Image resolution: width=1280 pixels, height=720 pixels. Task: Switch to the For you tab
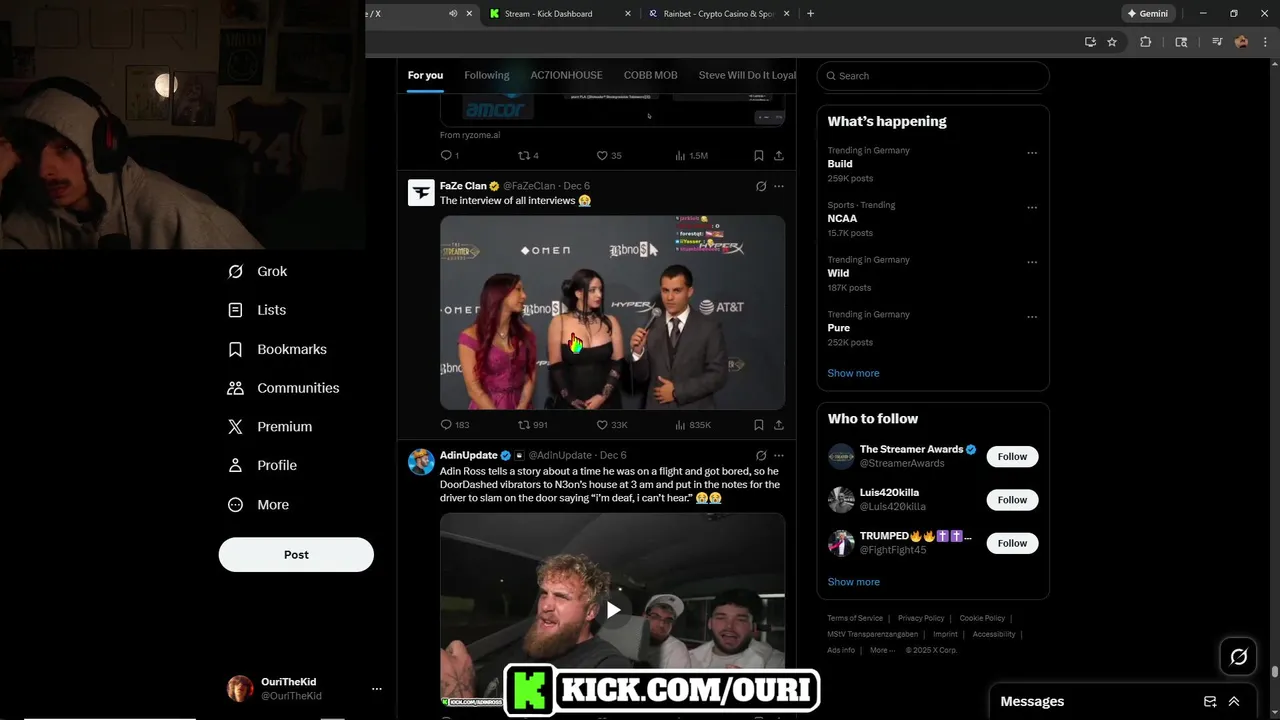[x=425, y=75]
